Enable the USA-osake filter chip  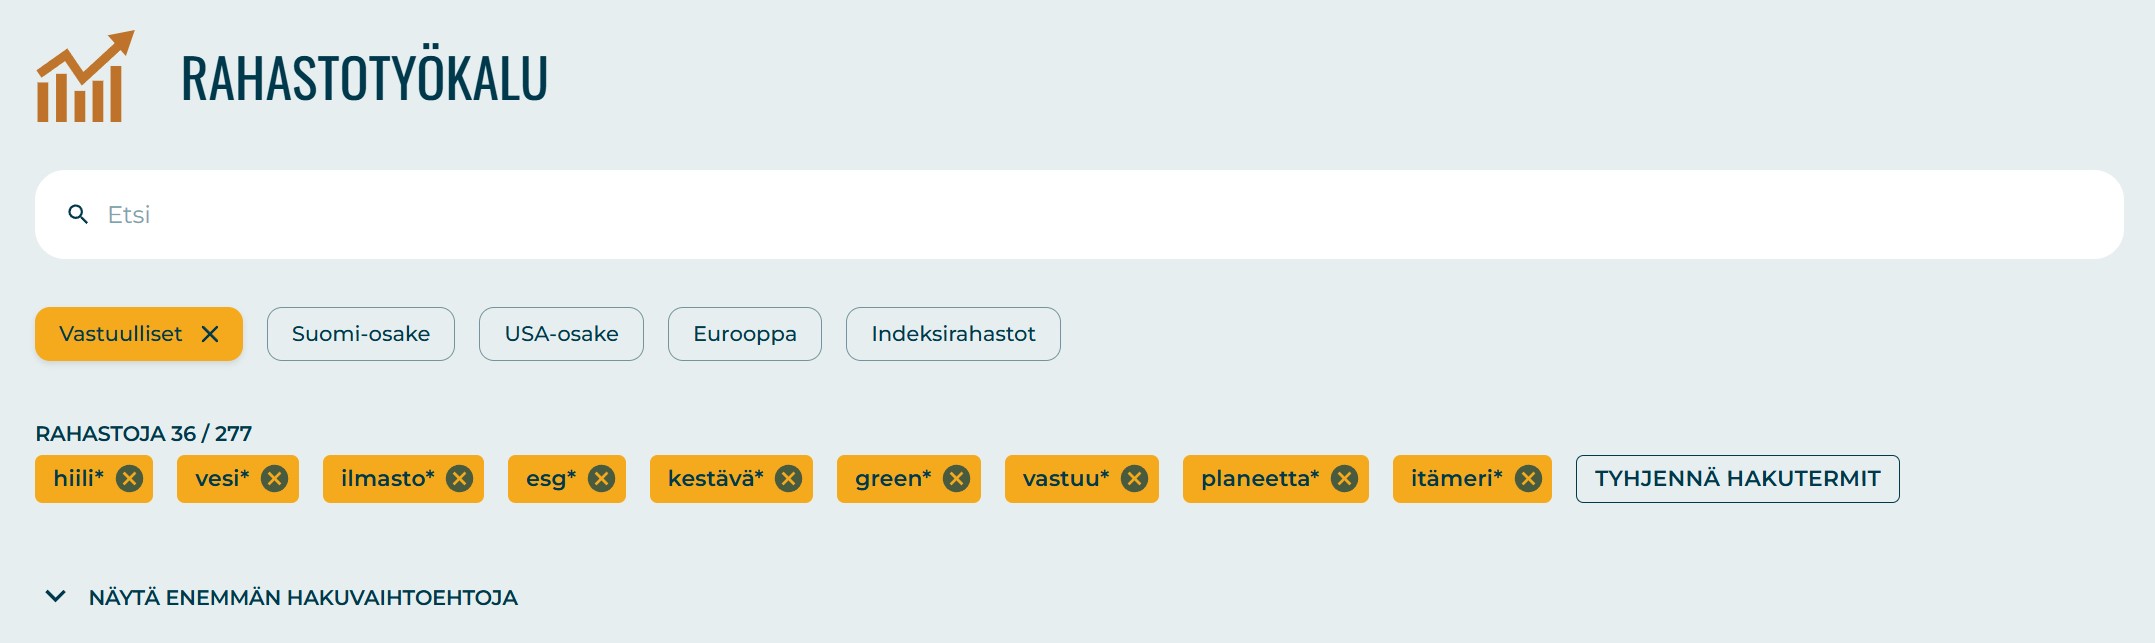[561, 334]
